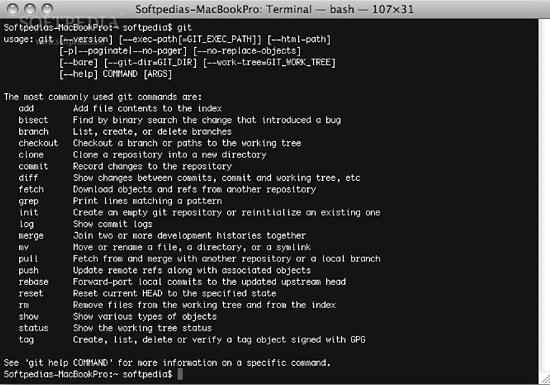Click the 'rebase' command name
The height and width of the screenshot is (385, 550).
[x=33, y=282]
